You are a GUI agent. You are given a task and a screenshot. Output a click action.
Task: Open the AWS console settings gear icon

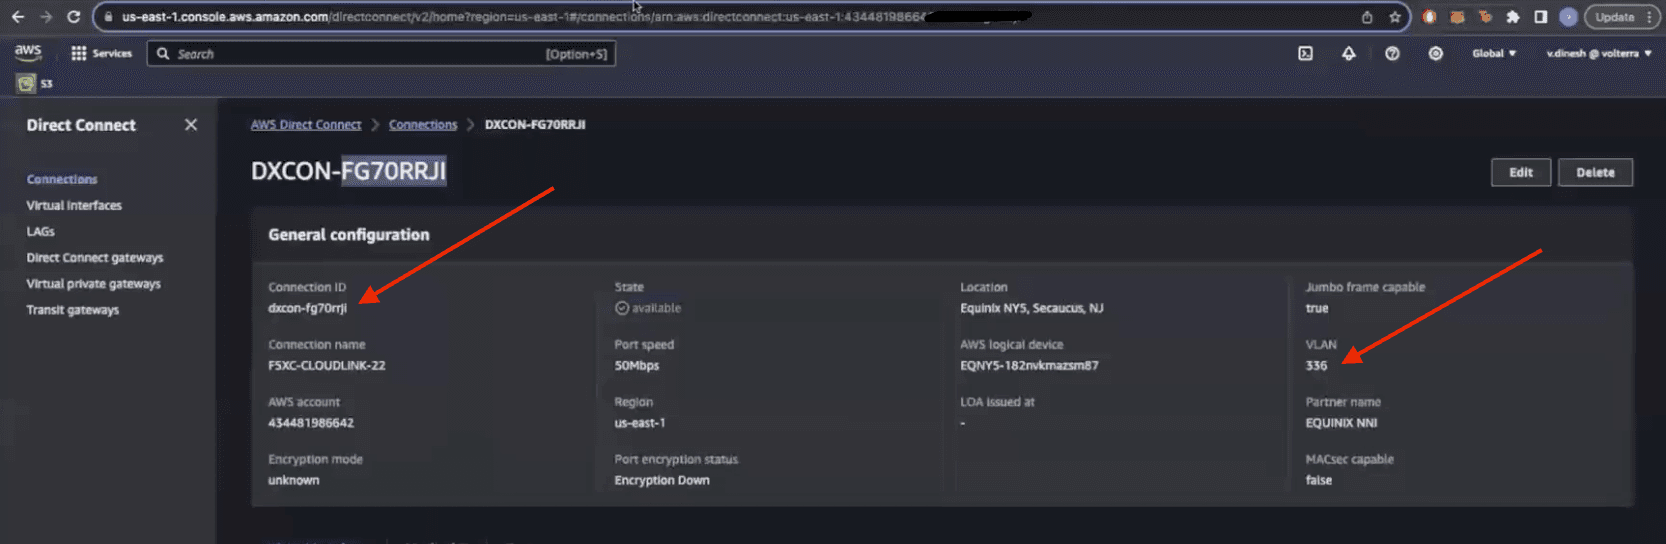(1435, 54)
